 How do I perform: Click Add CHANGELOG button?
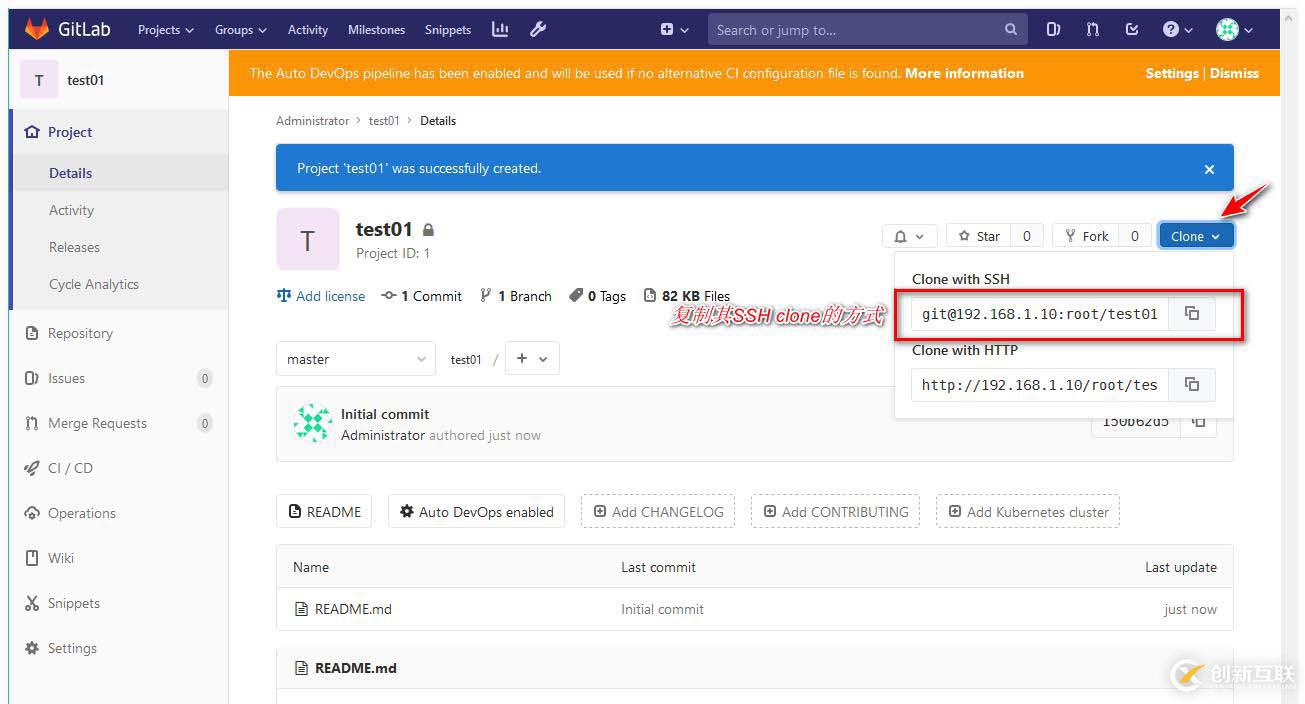click(x=658, y=511)
